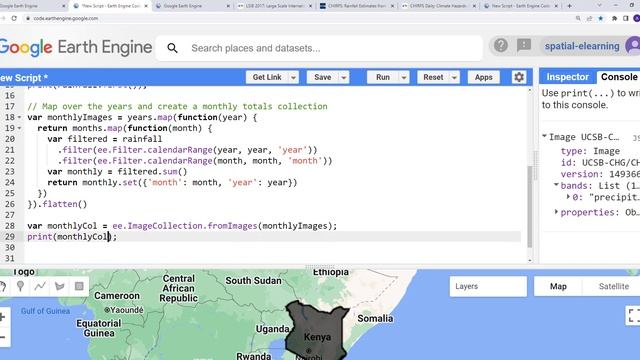Viewport: 640px width, 360px height.
Task: Click the Google Earth Engine logo
Action: point(76,47)
